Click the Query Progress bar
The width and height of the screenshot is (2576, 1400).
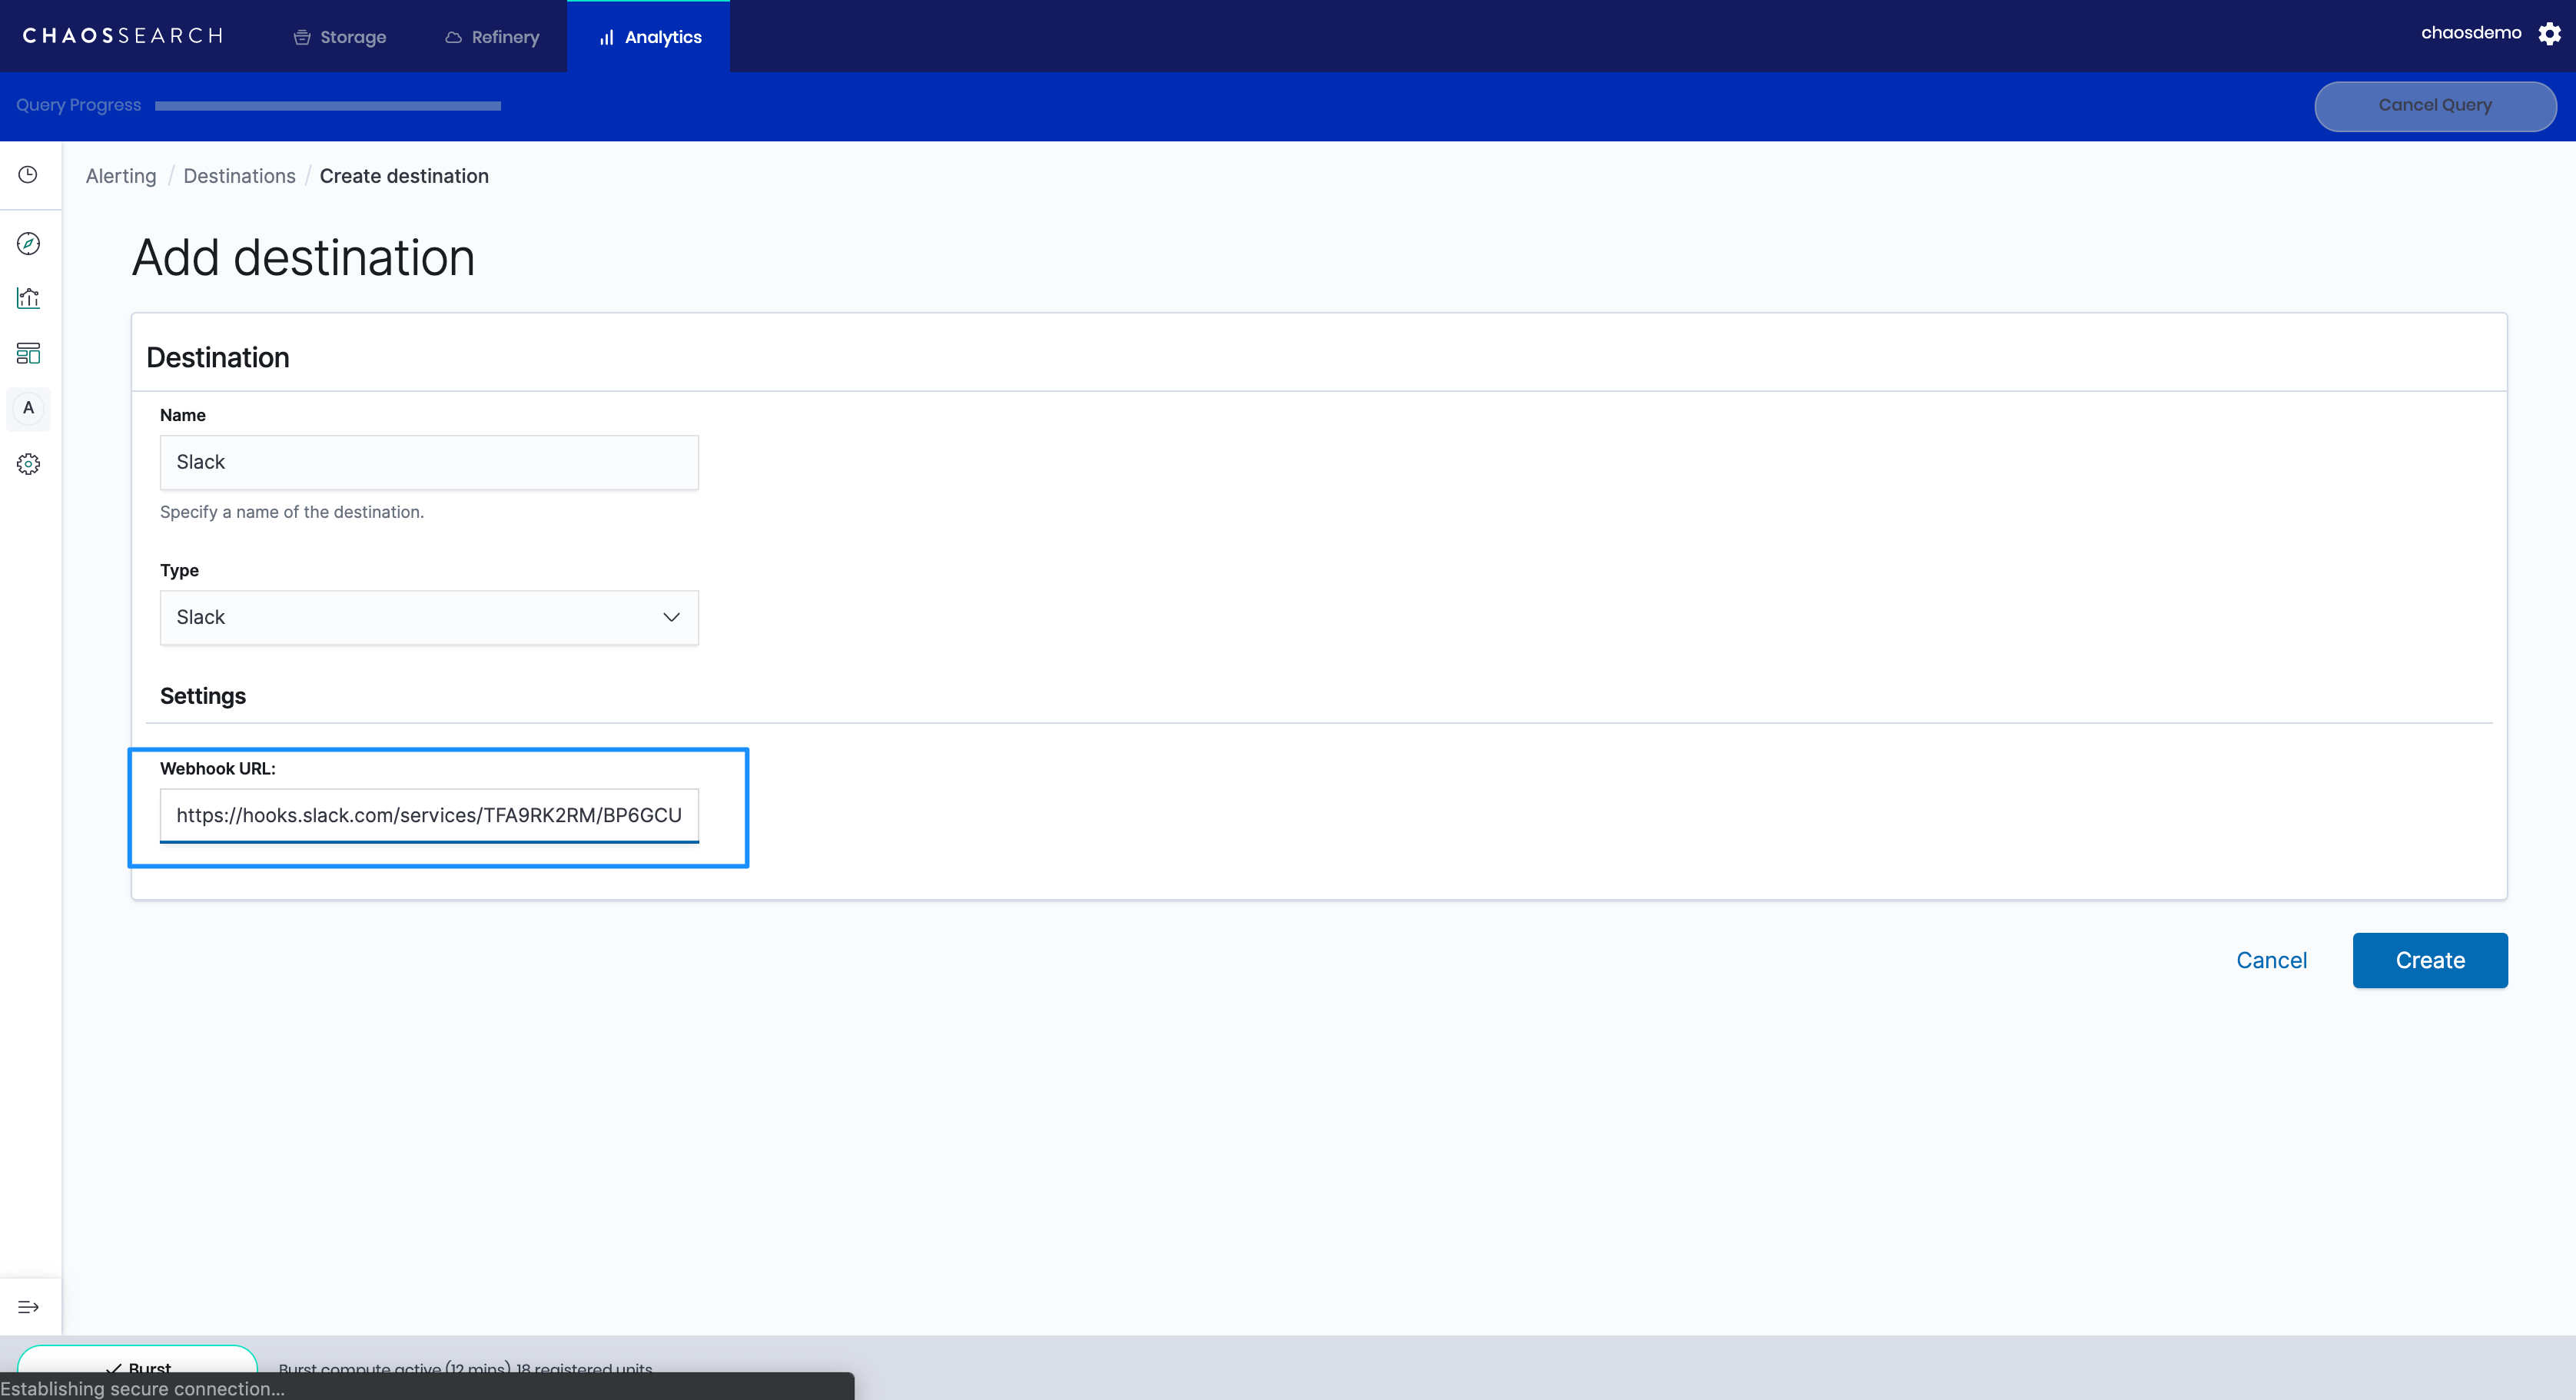327,106
